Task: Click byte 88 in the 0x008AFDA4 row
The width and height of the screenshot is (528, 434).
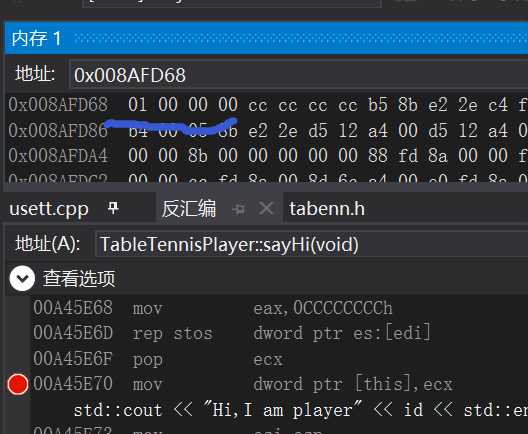Action: tap(377, 156)
